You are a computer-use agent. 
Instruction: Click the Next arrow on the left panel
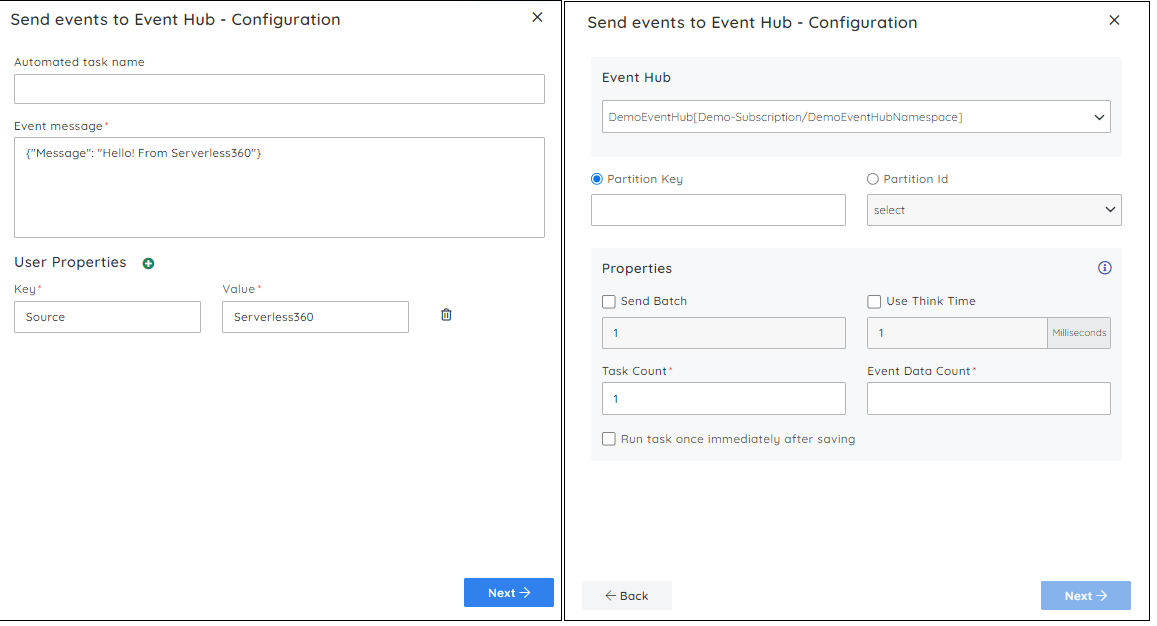[x=508, y=592]
